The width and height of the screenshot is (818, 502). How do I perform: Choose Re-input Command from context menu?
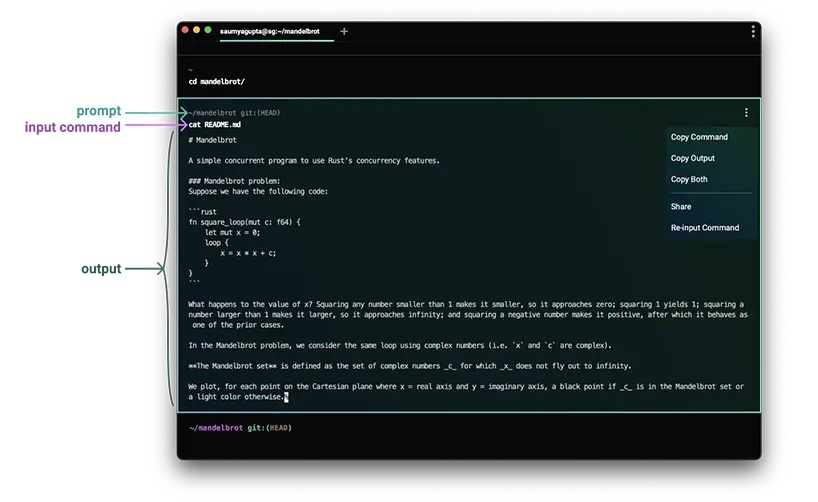[705, 228]
